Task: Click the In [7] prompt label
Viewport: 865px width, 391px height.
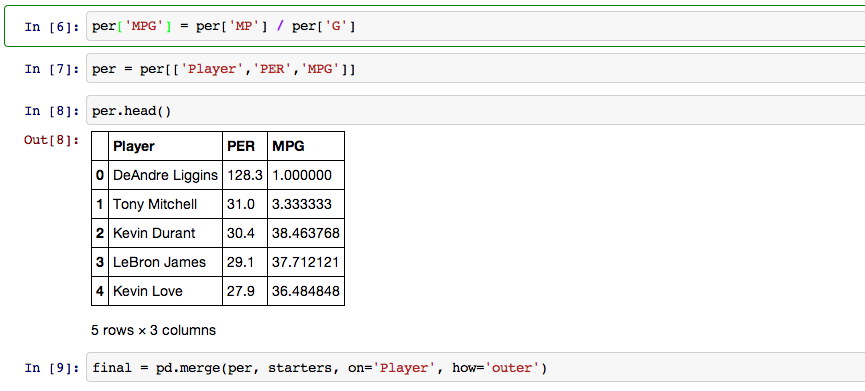Action: pyautogui.click(x=52, y=69)
